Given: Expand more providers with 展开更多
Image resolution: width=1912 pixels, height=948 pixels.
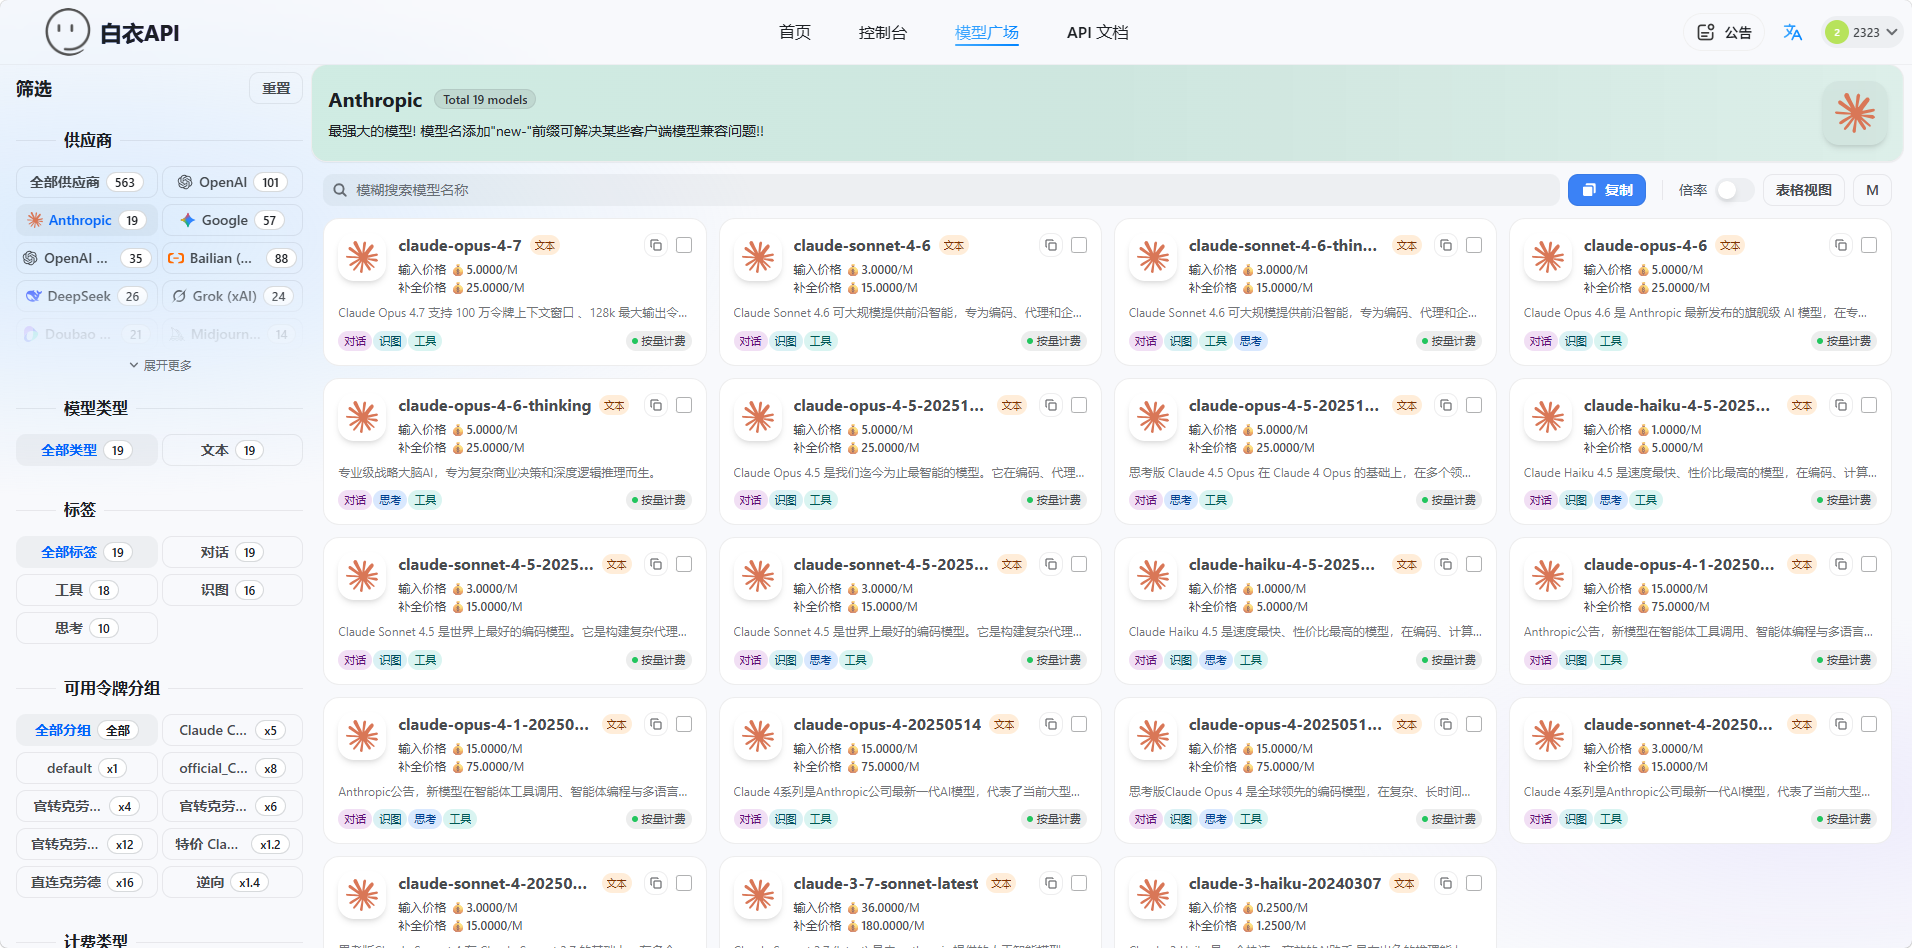Looking at the screenshot, I should click(x=160, y=365).
